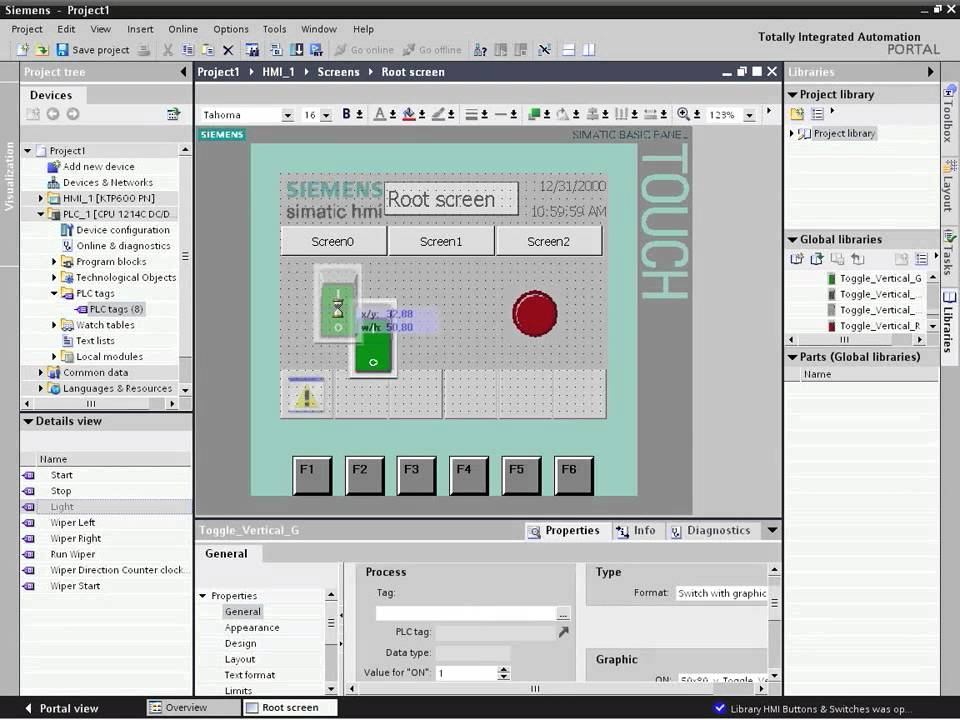960x720 pixels.
Task: Click the Screen0 button on HMI
Action: (x=333, y=242)
